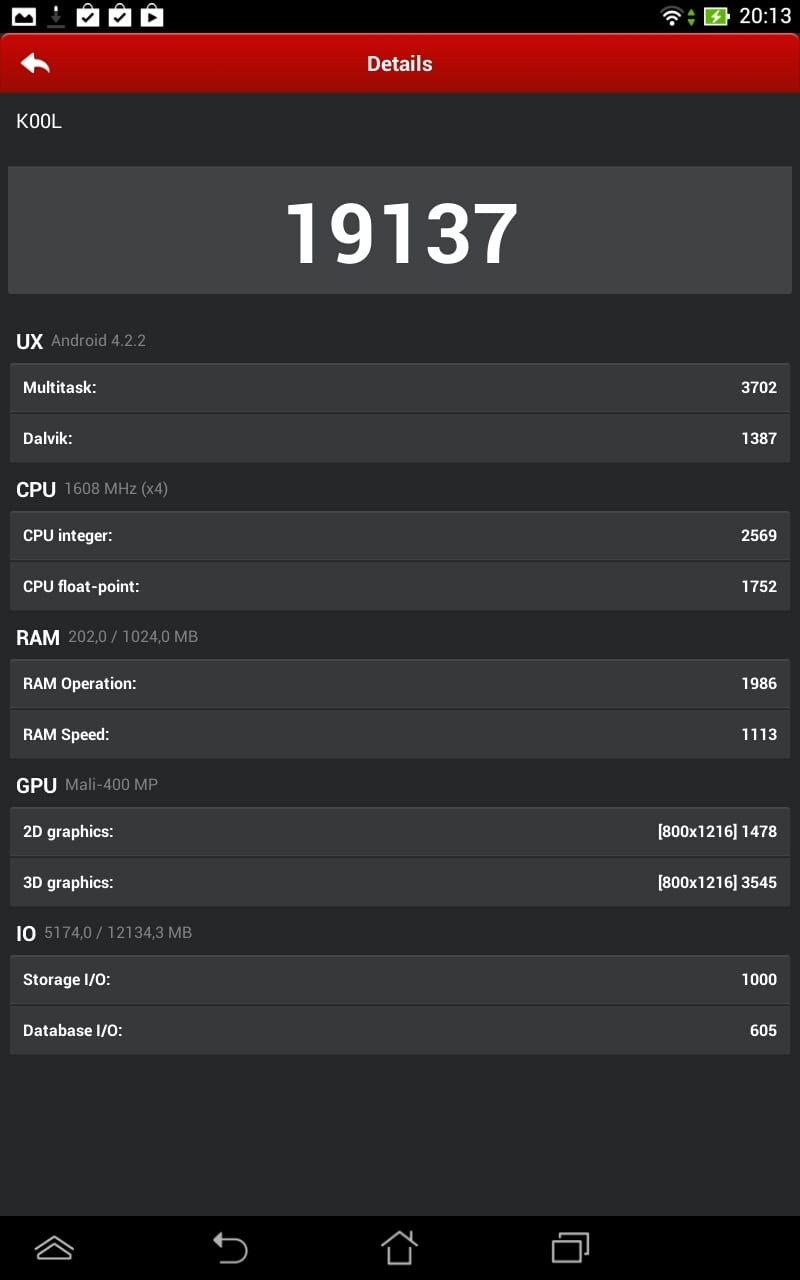Open the download notification icon
The image size is (800, 1280).
pos(56,15)
